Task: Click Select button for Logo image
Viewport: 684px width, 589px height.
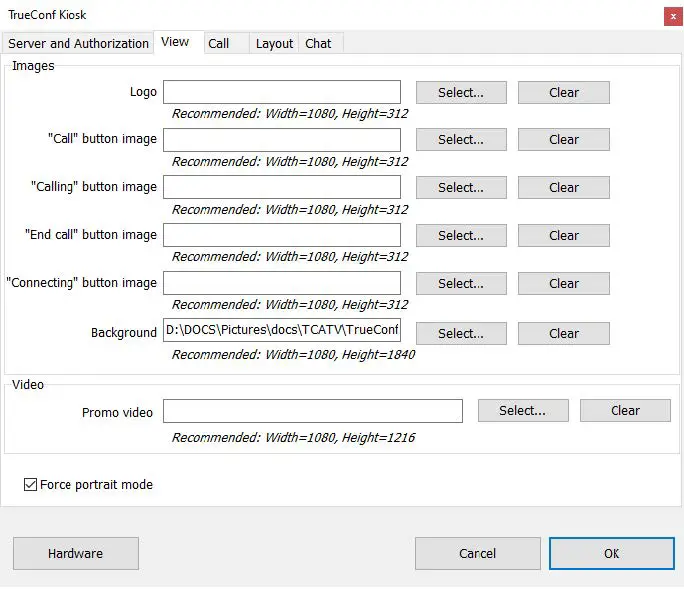Action: pyautogui.click(x=461, y=92)
